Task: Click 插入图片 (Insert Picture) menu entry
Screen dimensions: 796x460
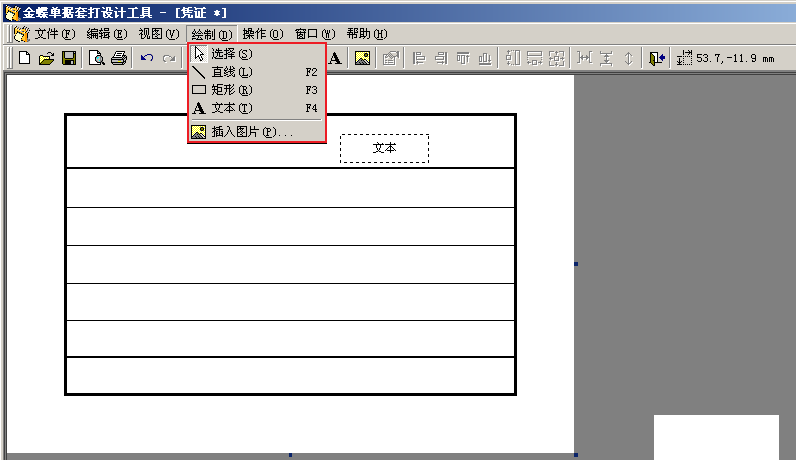Action: 251,132
